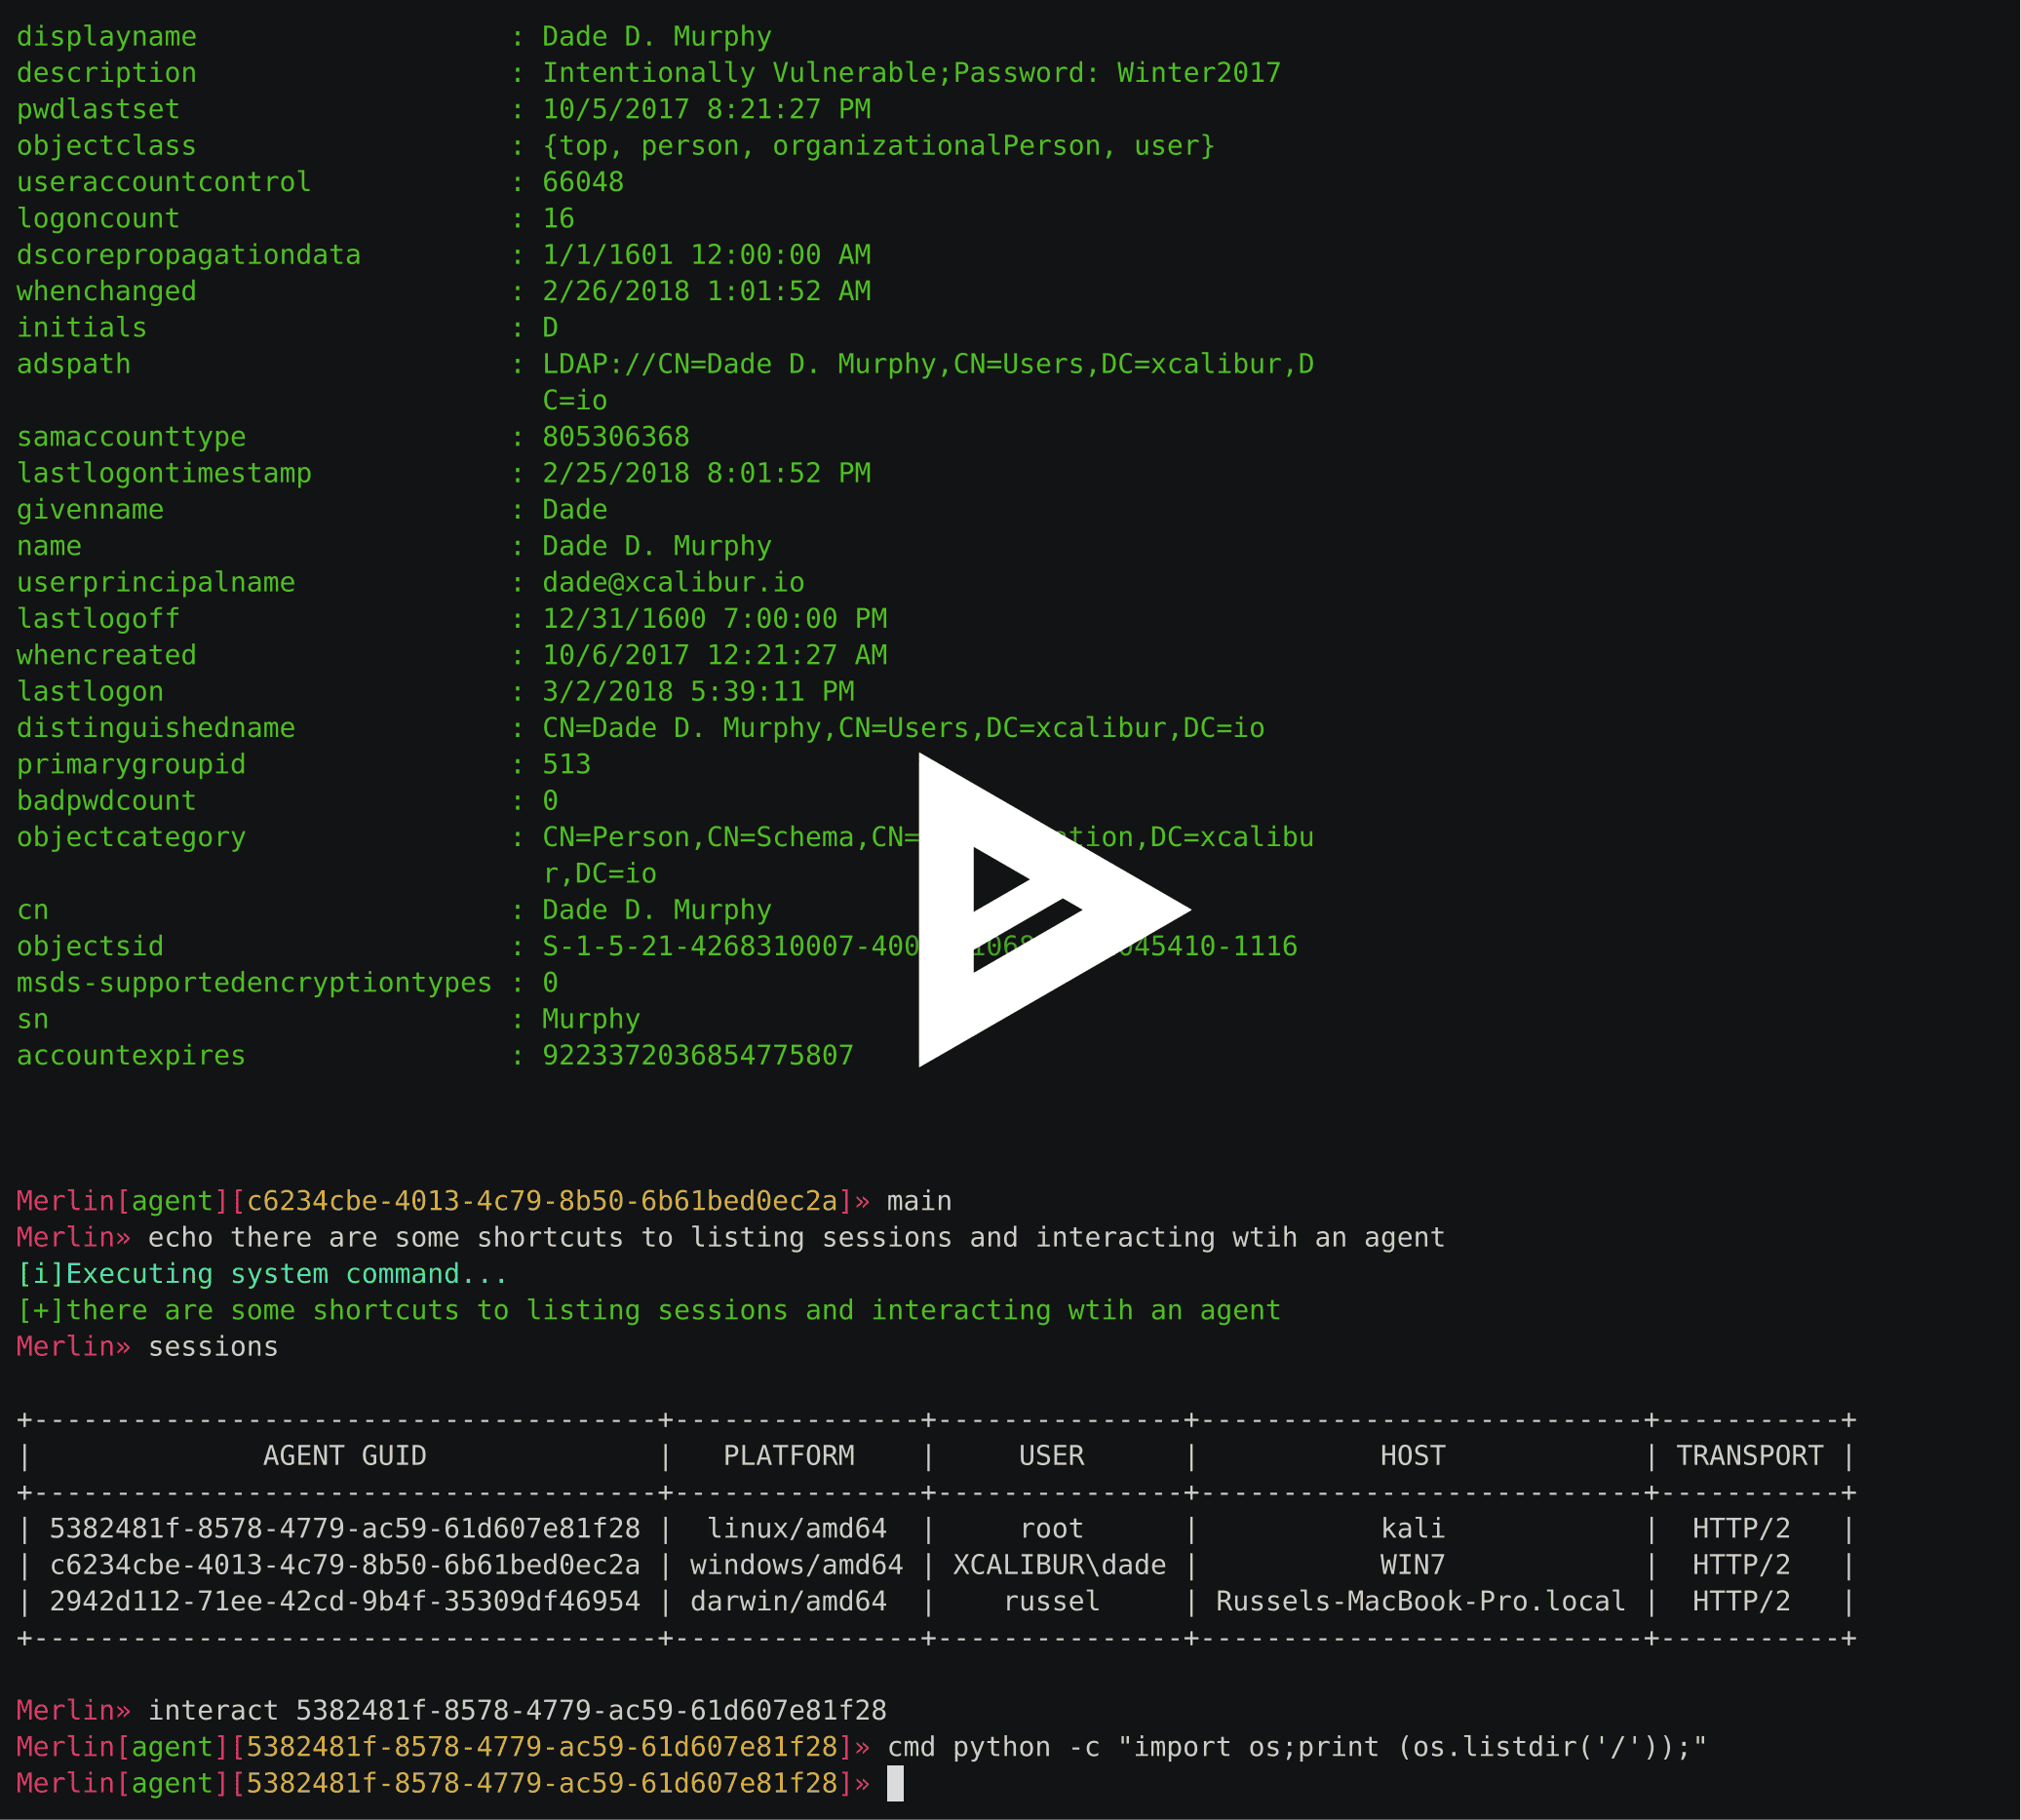Click the 'PLATFORM' table header
Screen dimensions: 2021x1820
pyautogui.click(x=789, y=1456)
